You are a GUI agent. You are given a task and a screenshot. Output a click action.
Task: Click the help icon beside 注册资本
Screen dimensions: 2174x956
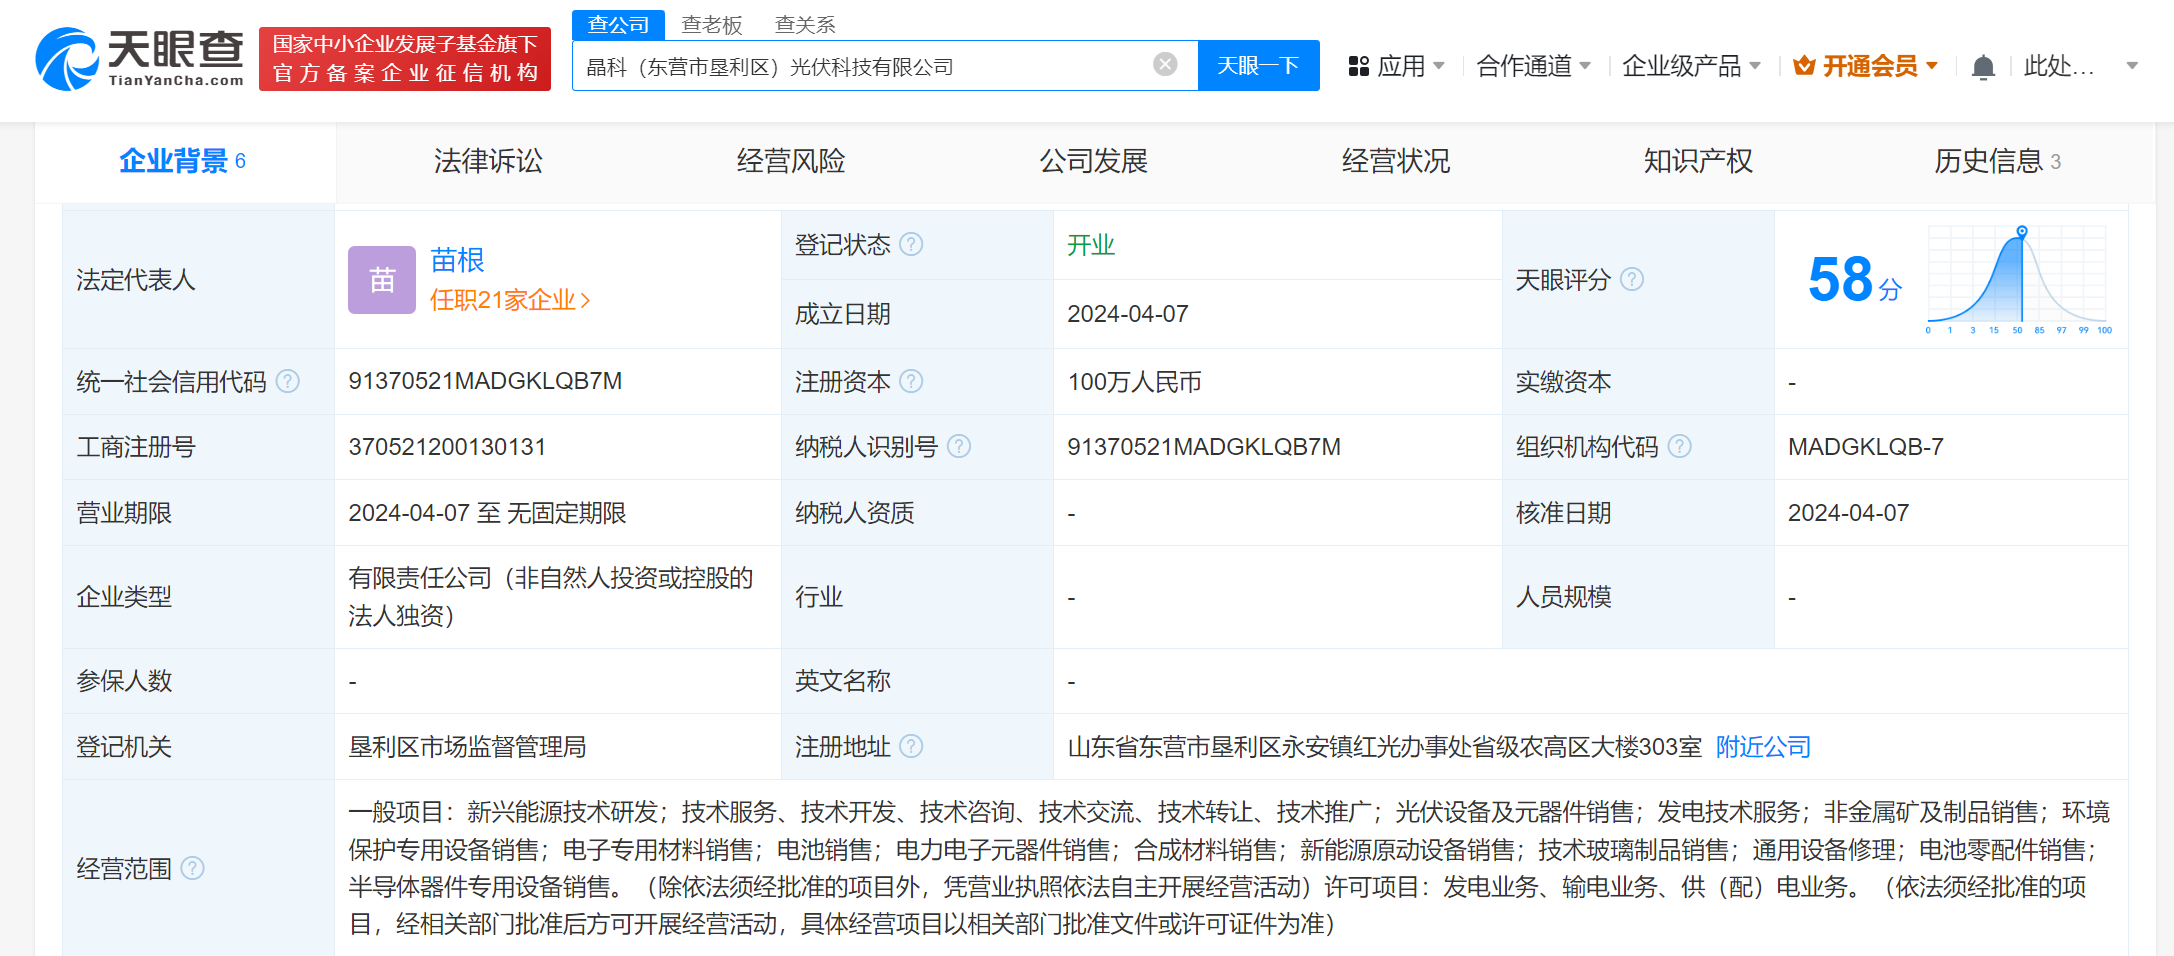coord(911,381)
